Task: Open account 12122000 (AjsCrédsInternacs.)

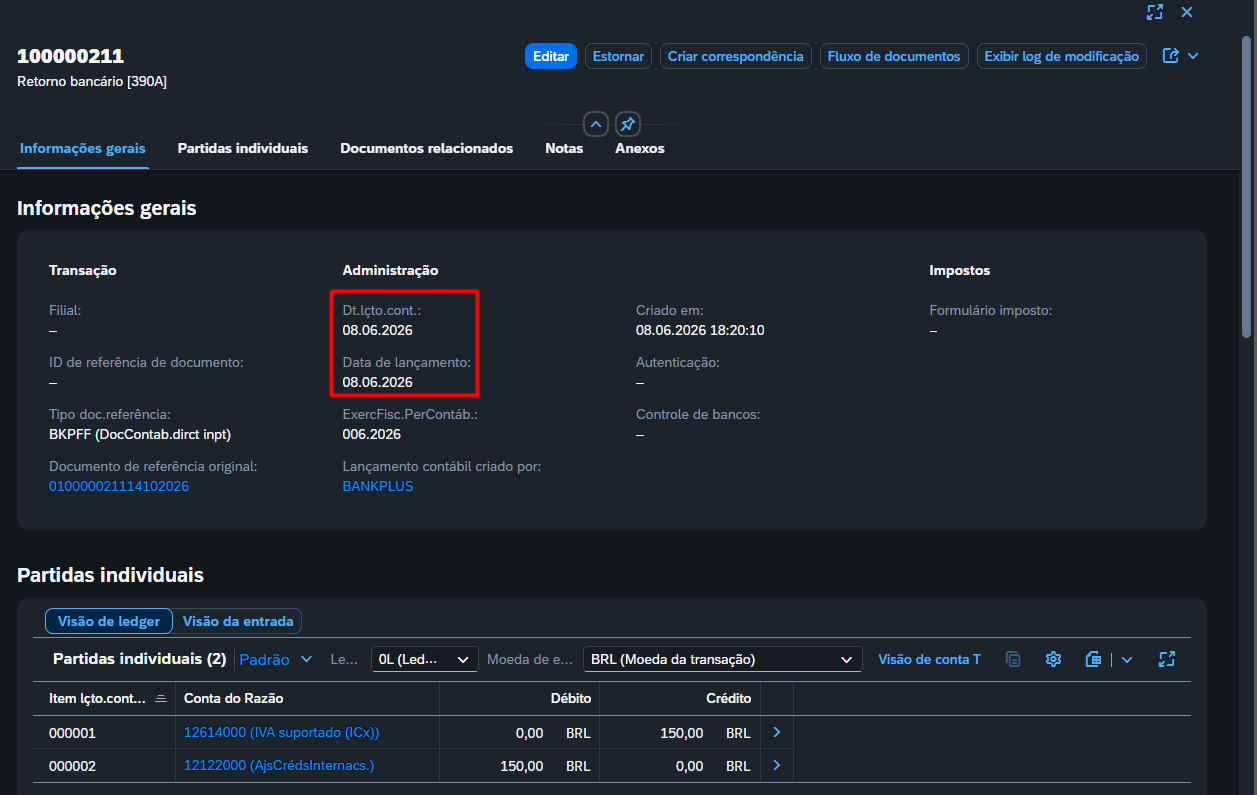Action: tap(279, 766)
